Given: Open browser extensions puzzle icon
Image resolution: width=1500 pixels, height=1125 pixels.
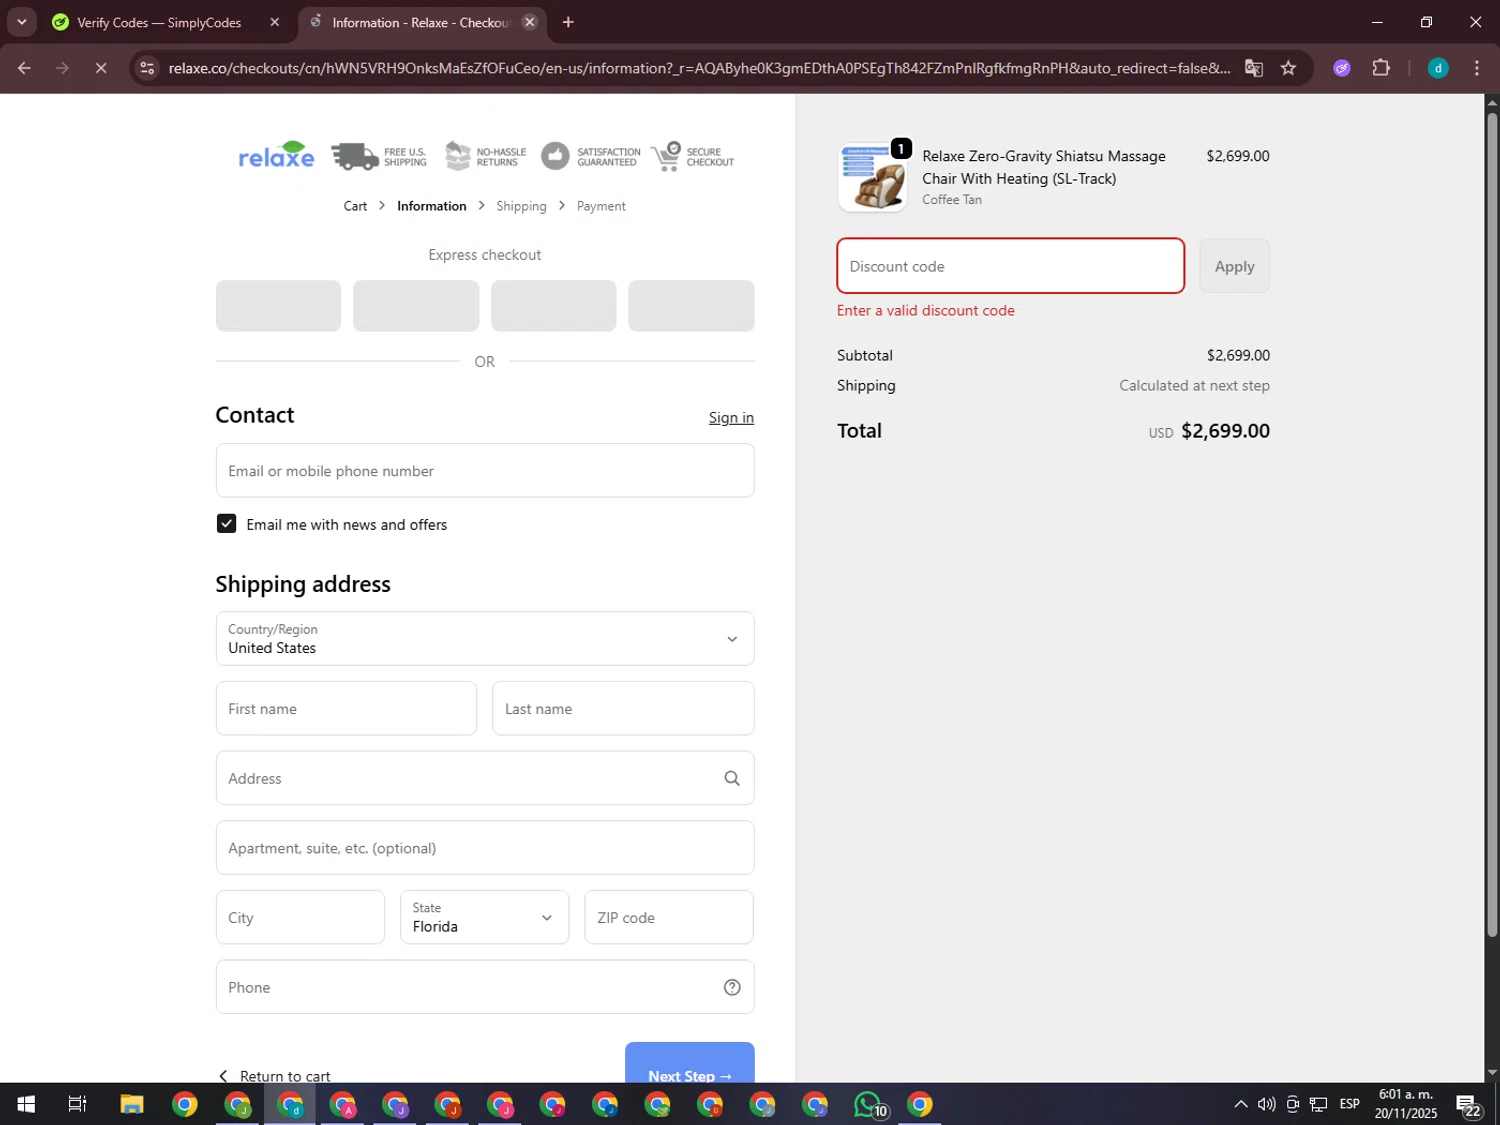Looking at the screenshot, I should point(1381,68).
